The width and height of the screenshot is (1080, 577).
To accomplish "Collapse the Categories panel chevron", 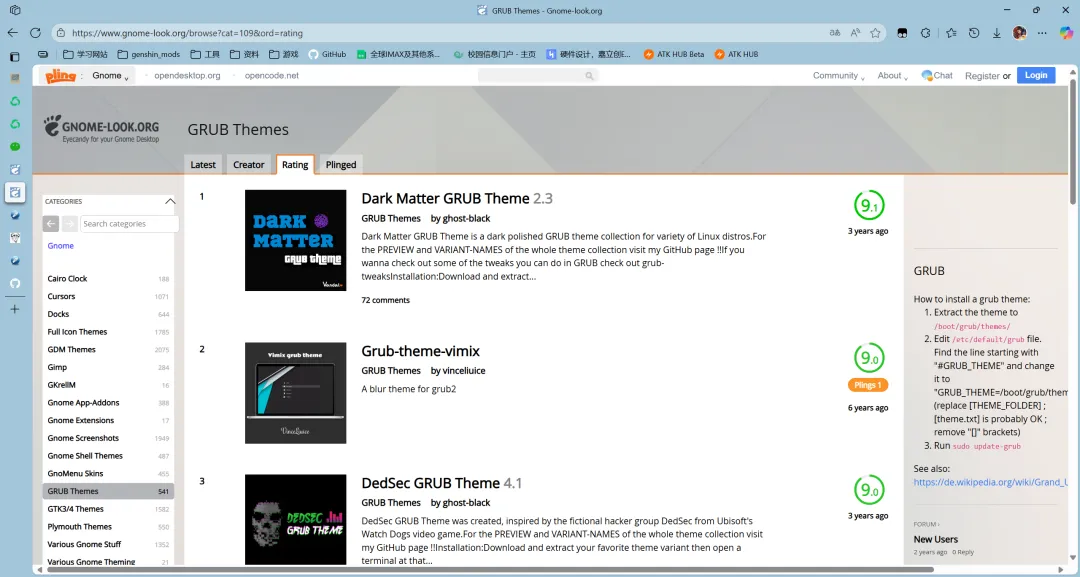I will [x=169, y=202].
